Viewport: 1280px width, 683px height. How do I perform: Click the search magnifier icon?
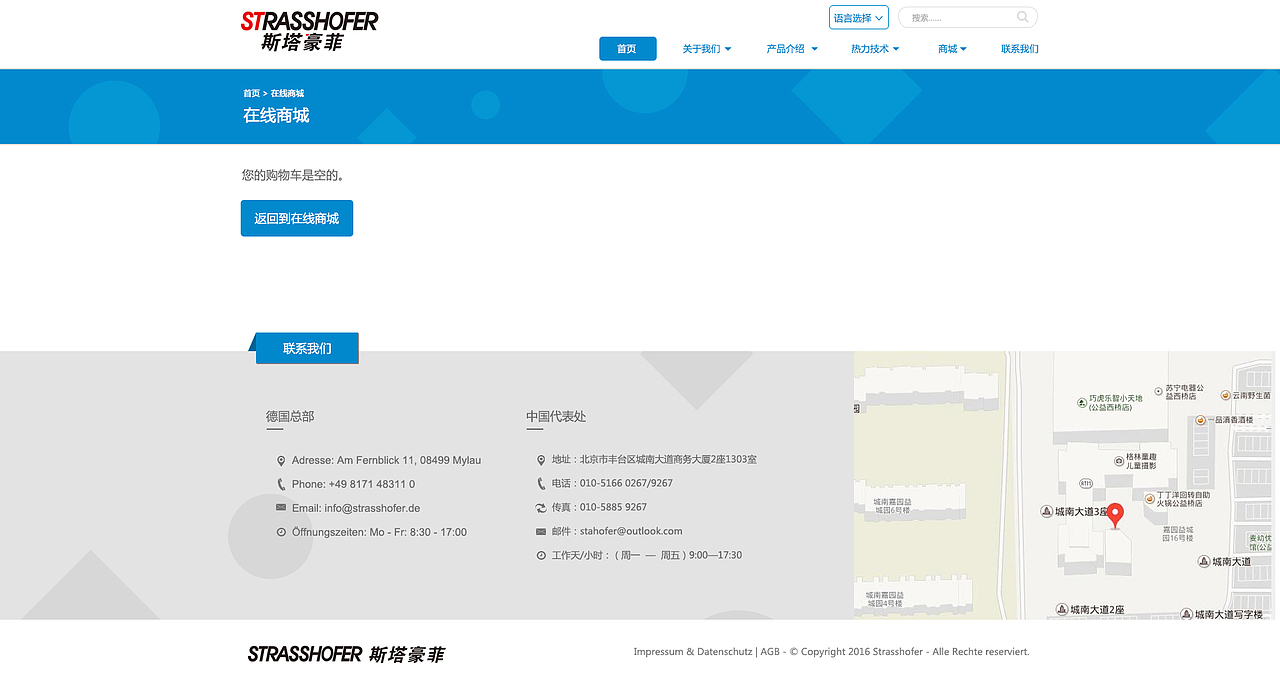pyautogui.click(x=1022, y=17)
